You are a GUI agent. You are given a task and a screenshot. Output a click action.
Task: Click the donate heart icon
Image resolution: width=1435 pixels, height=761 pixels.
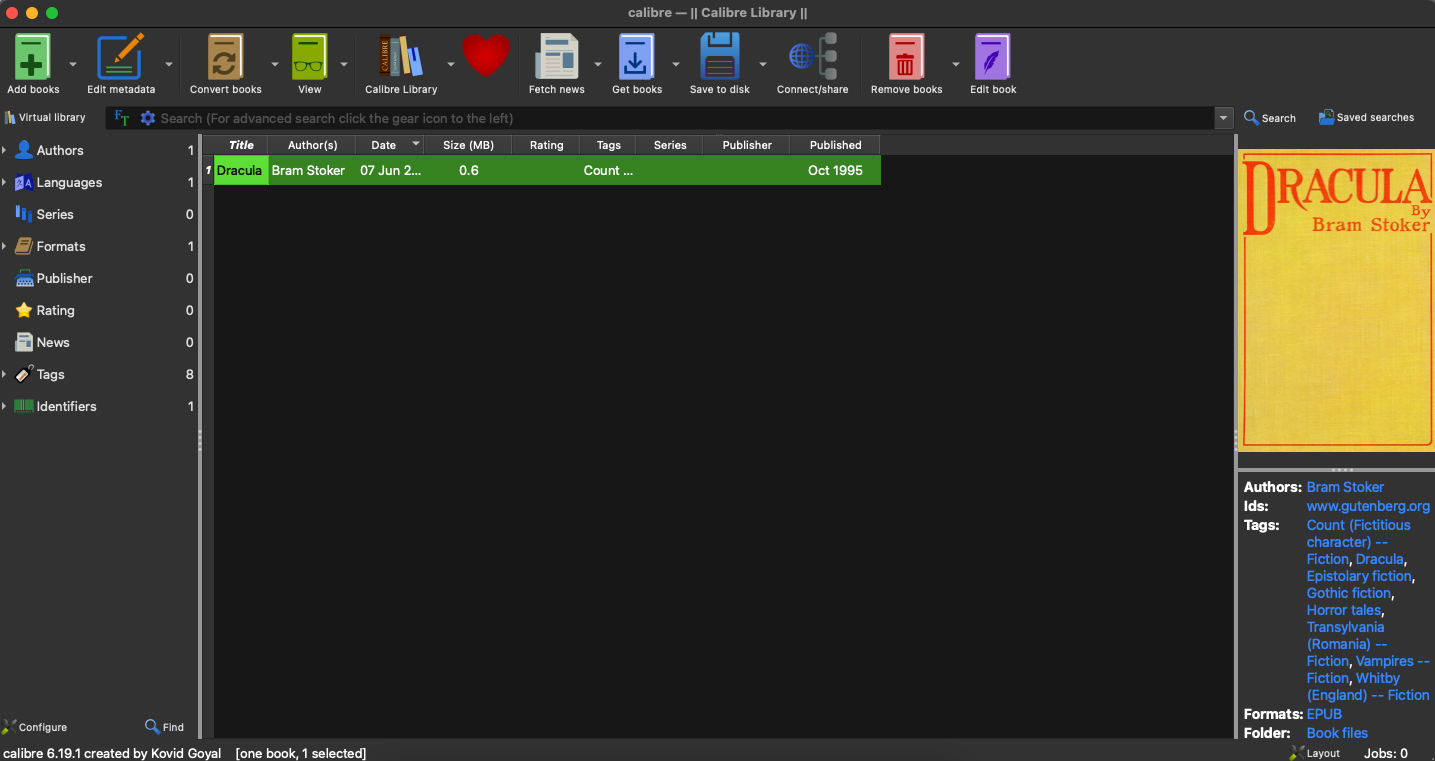[486, 55]
